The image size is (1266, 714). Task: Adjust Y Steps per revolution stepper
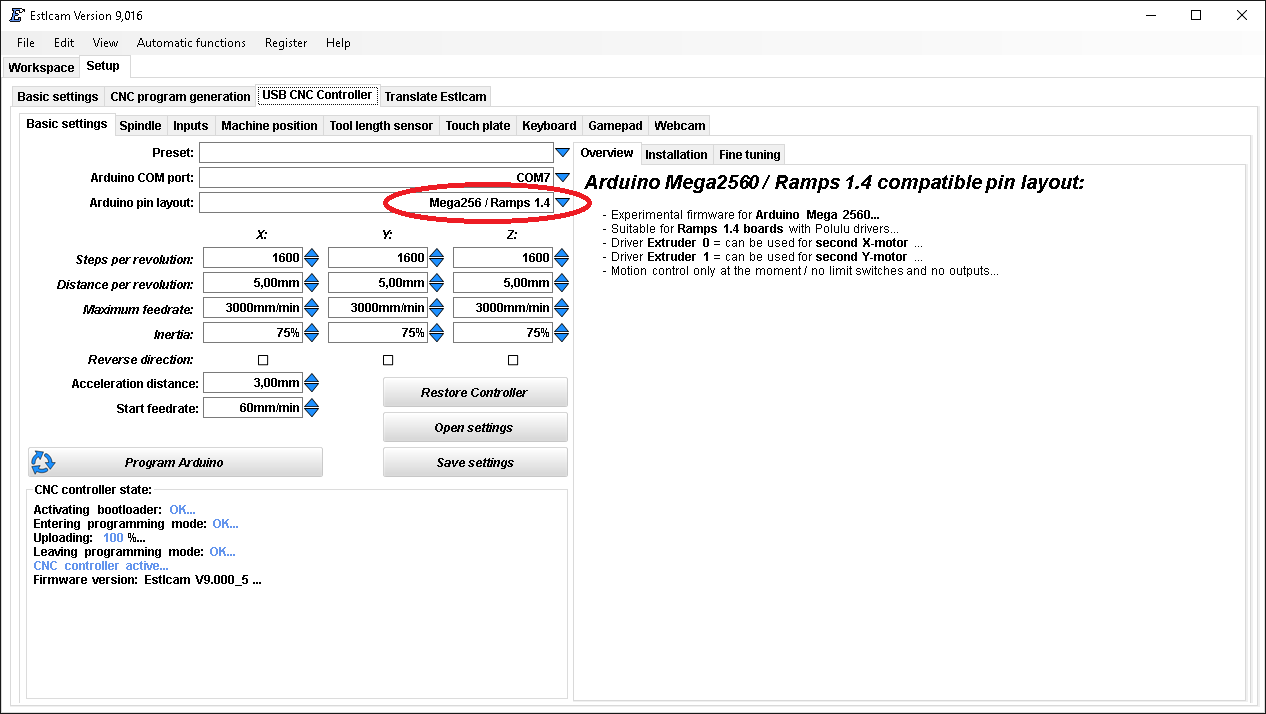click(x=436, y=258)
